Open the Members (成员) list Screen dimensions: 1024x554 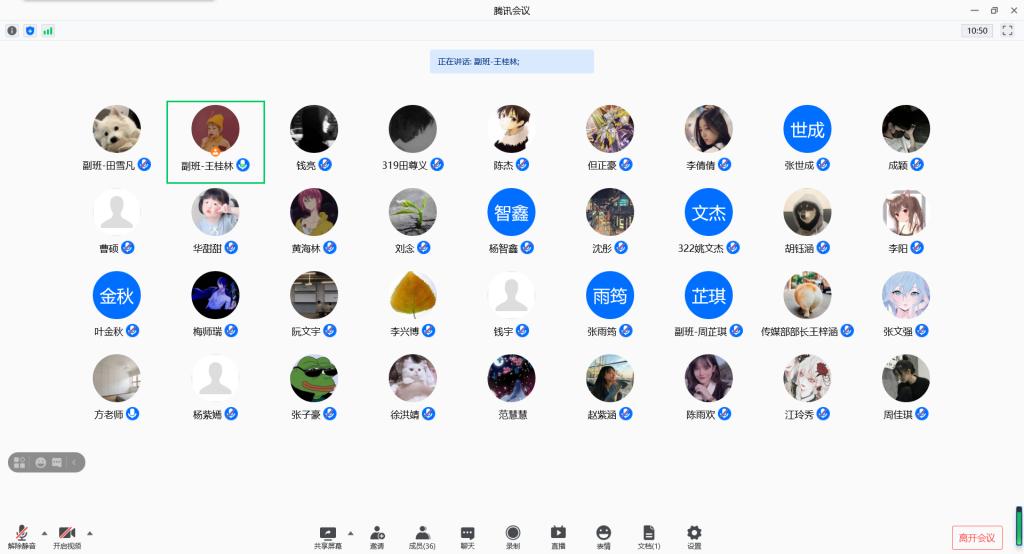pyautogui.click(x=422, y=537)
